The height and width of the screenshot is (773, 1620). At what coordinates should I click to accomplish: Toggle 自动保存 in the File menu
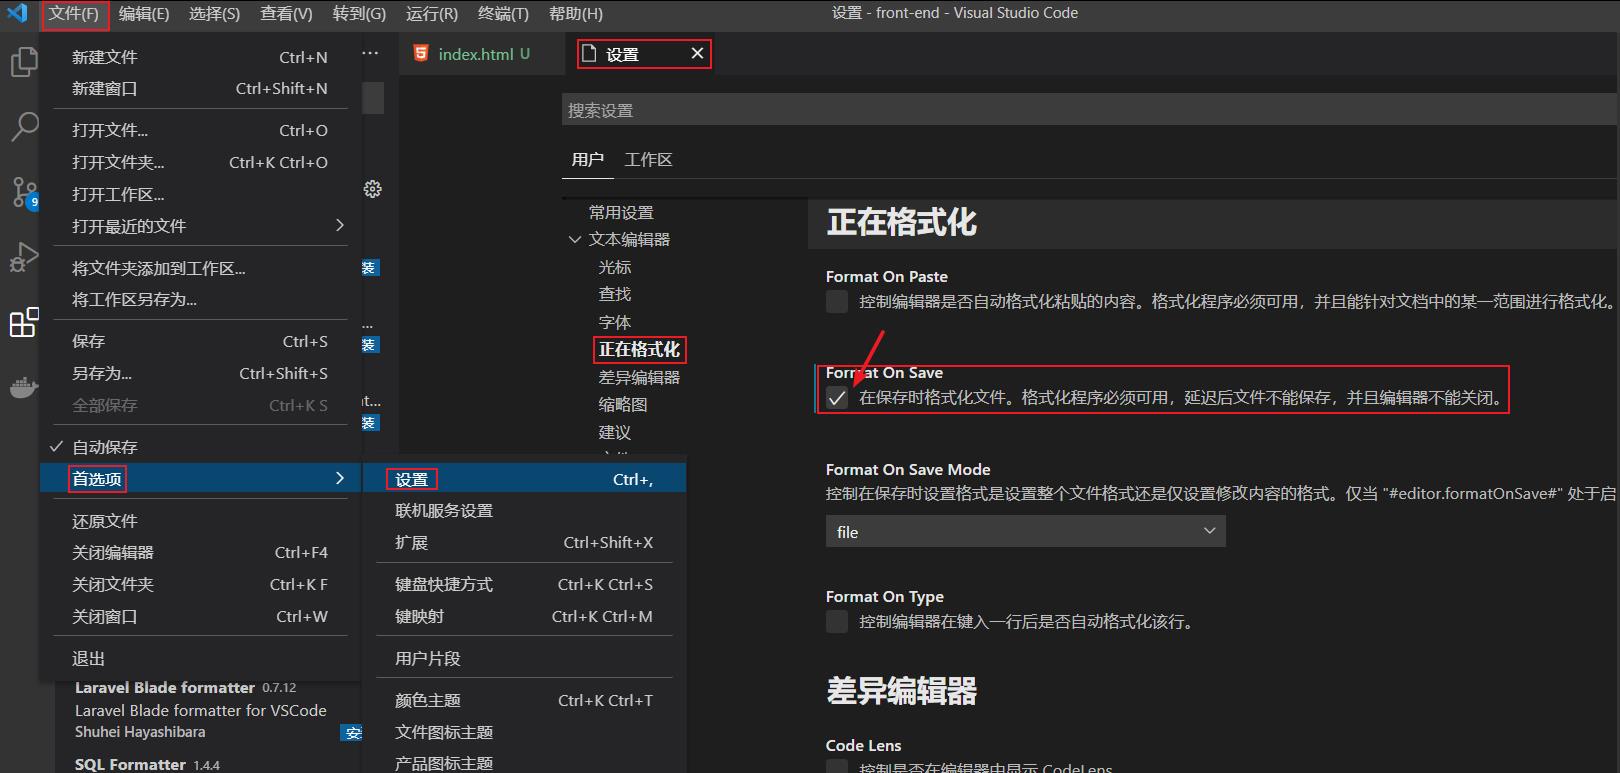(200, 447)
